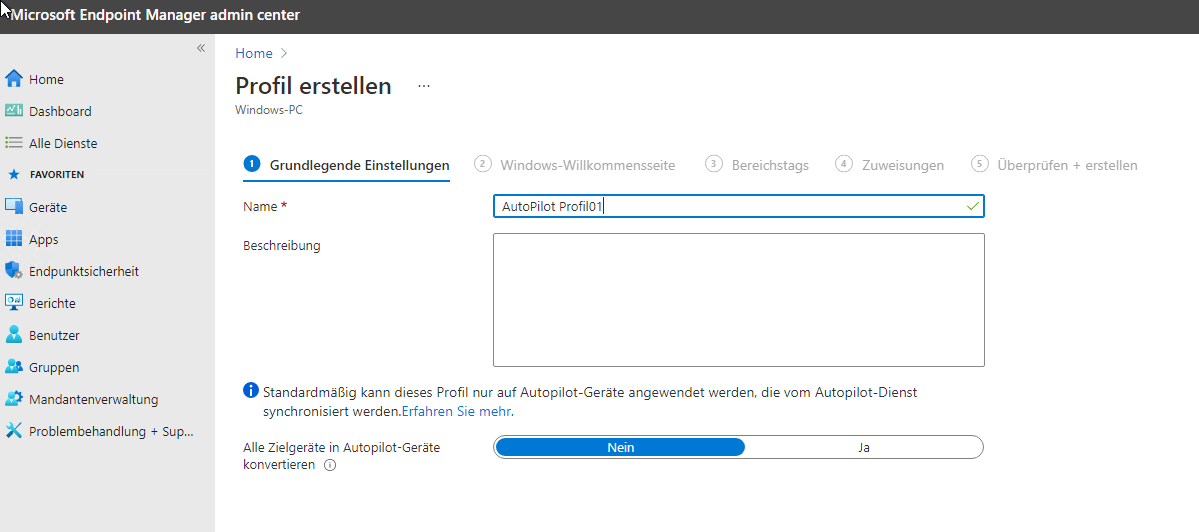Screen dimensions: 1199x532
Task: Collapse the sidebar with double chevron
Action: coord(201,48)
